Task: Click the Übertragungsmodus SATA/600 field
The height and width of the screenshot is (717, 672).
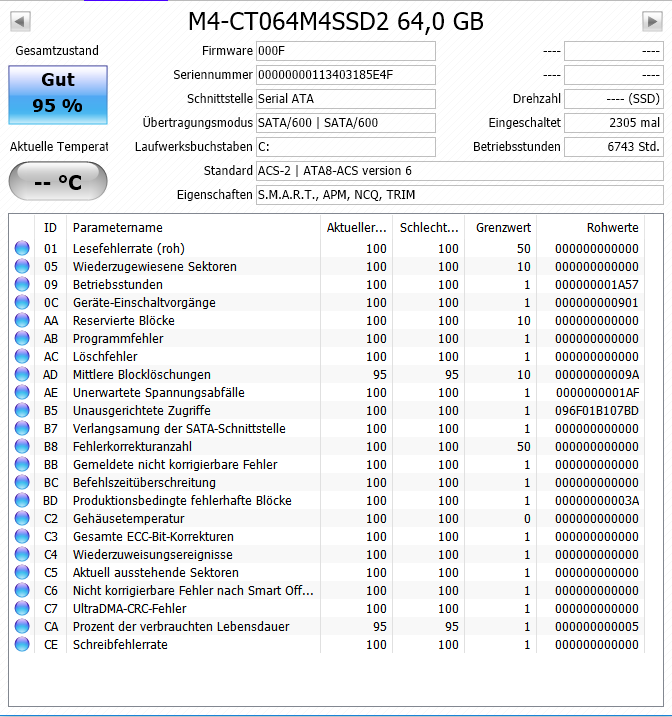Action: (x=346, y=123)
